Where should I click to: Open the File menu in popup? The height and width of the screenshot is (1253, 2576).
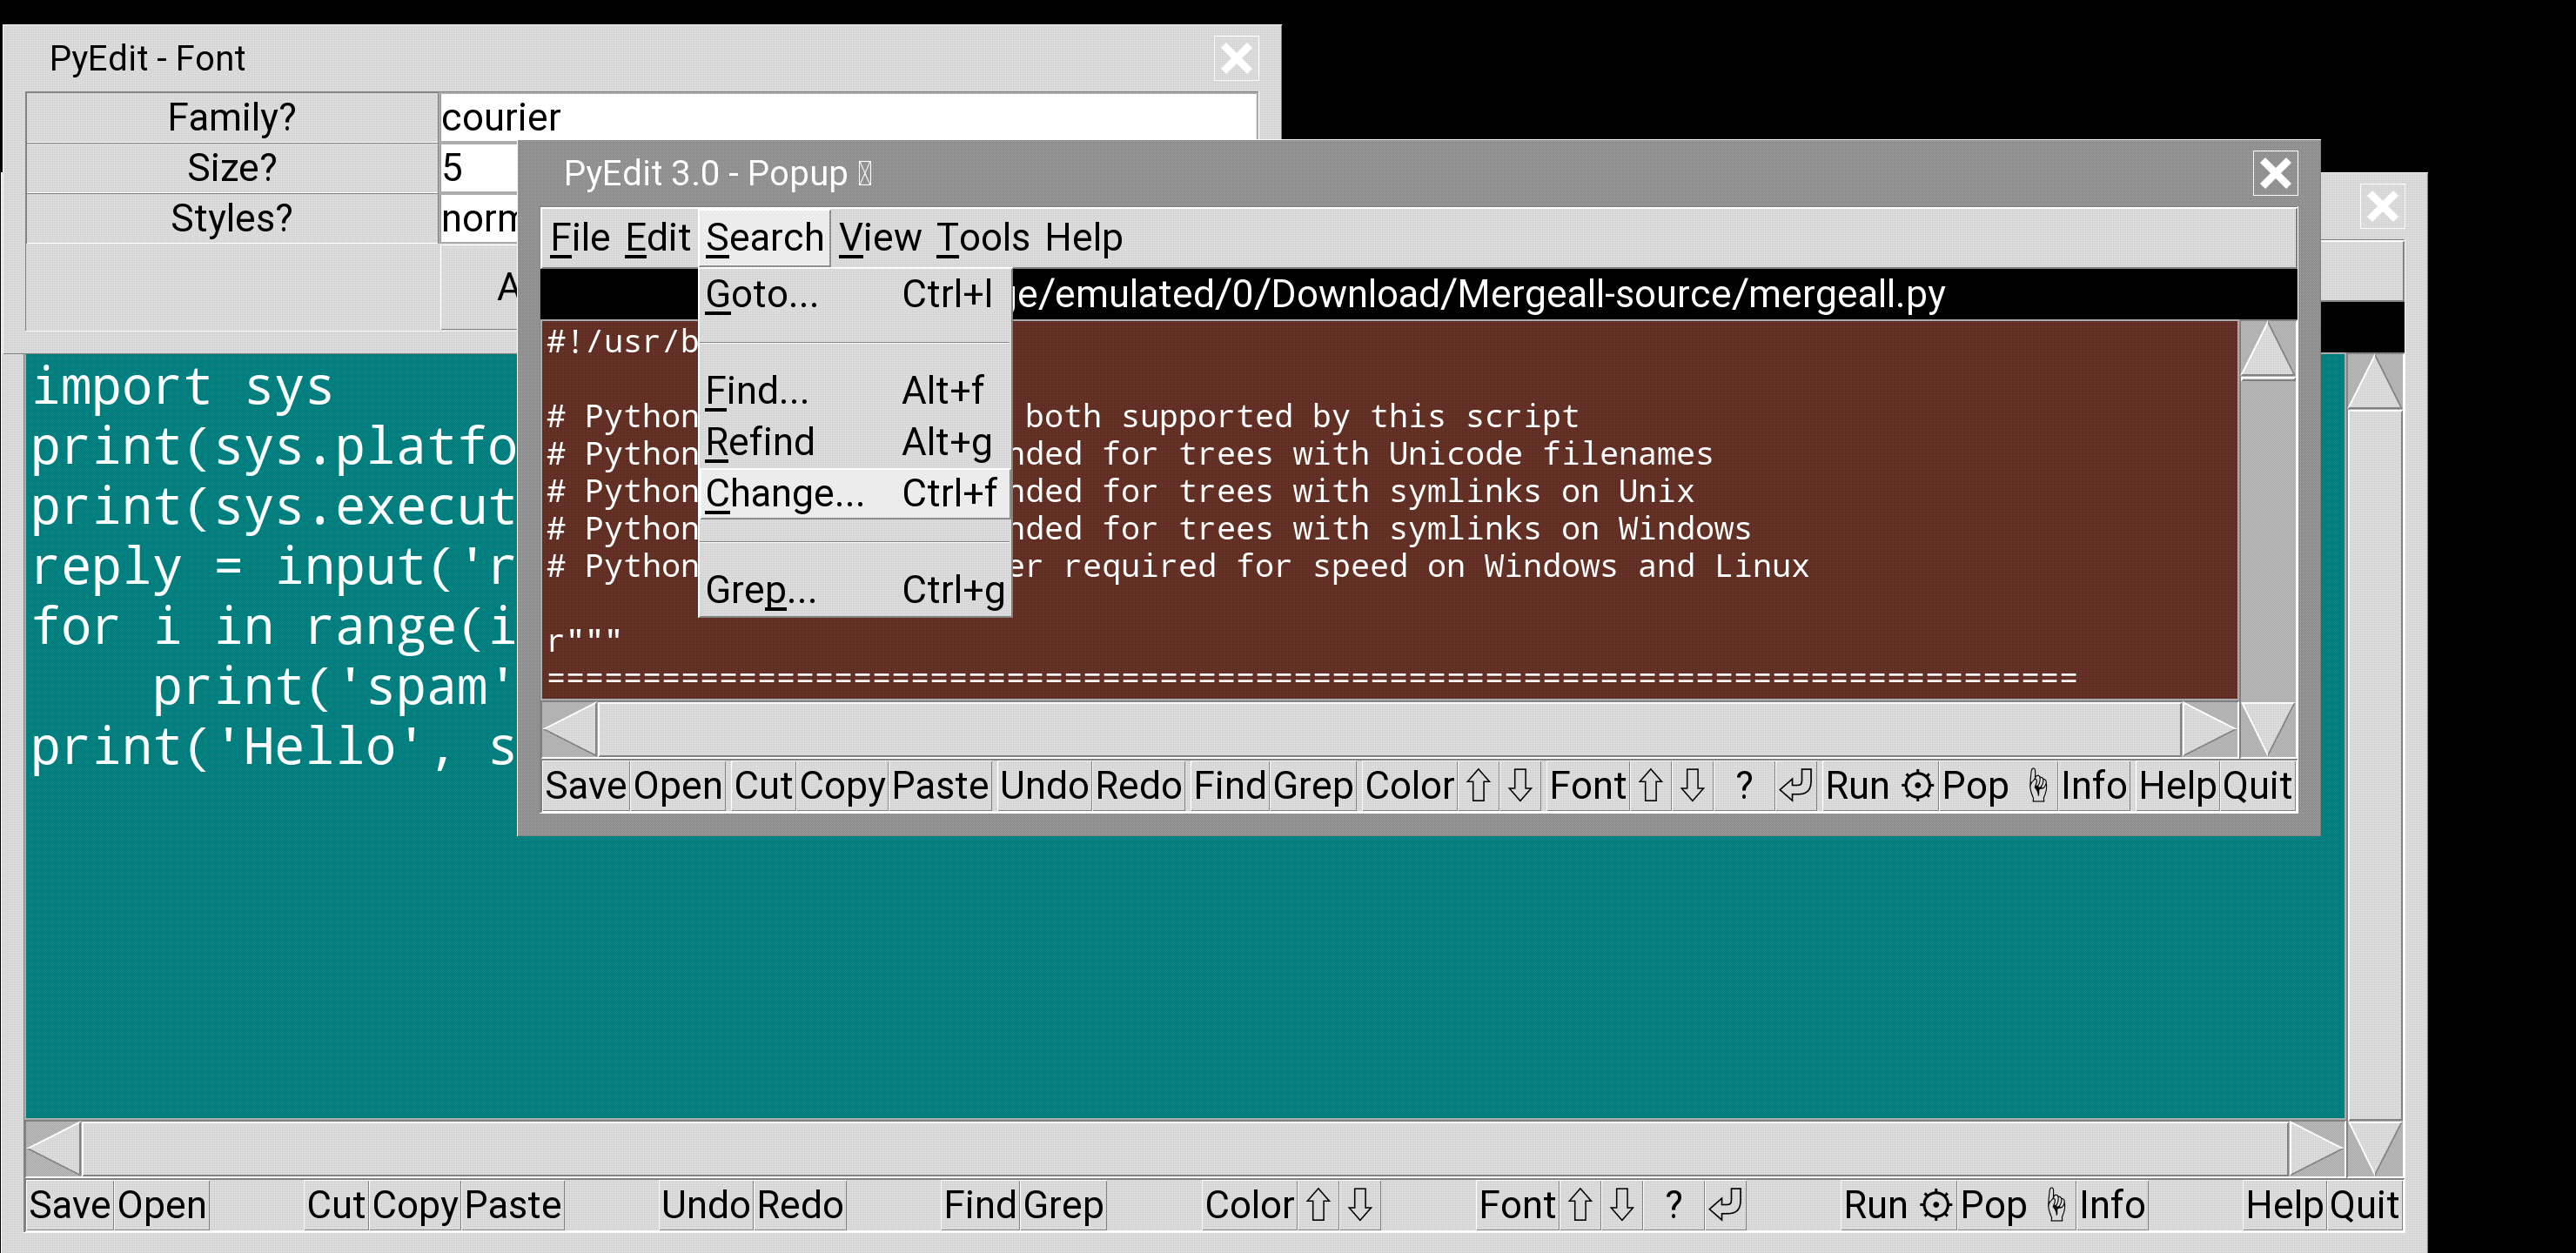click(x=579, y=238)
